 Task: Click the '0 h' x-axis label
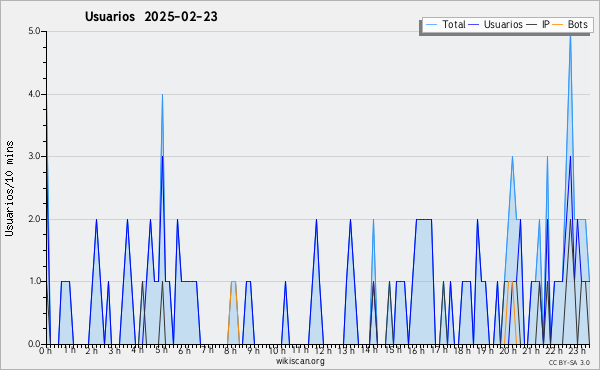click(x=45, y=351)
